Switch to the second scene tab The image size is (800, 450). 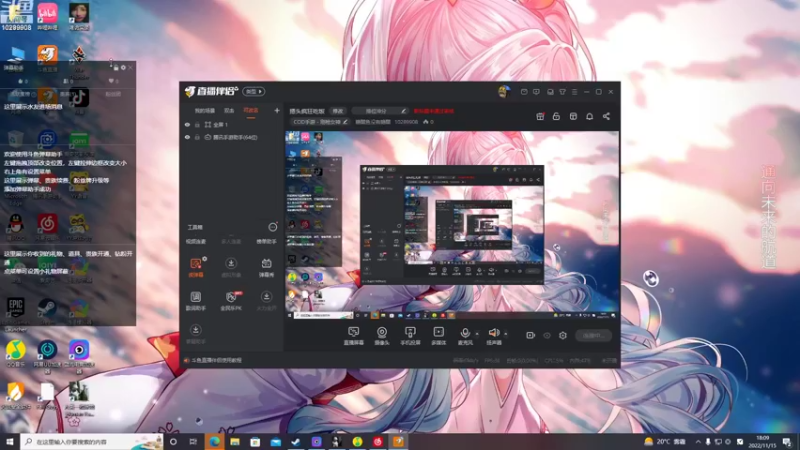click(229, 111)
